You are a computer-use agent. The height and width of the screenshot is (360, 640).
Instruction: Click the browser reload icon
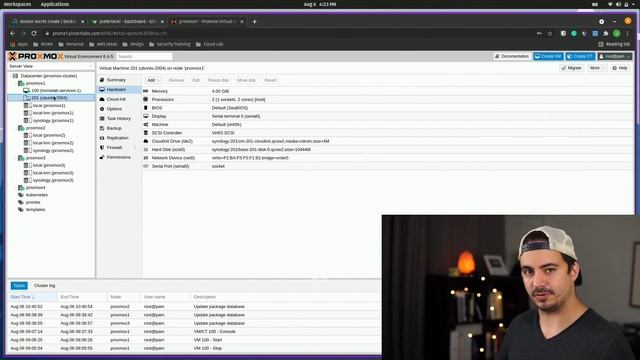coord(34,33)
